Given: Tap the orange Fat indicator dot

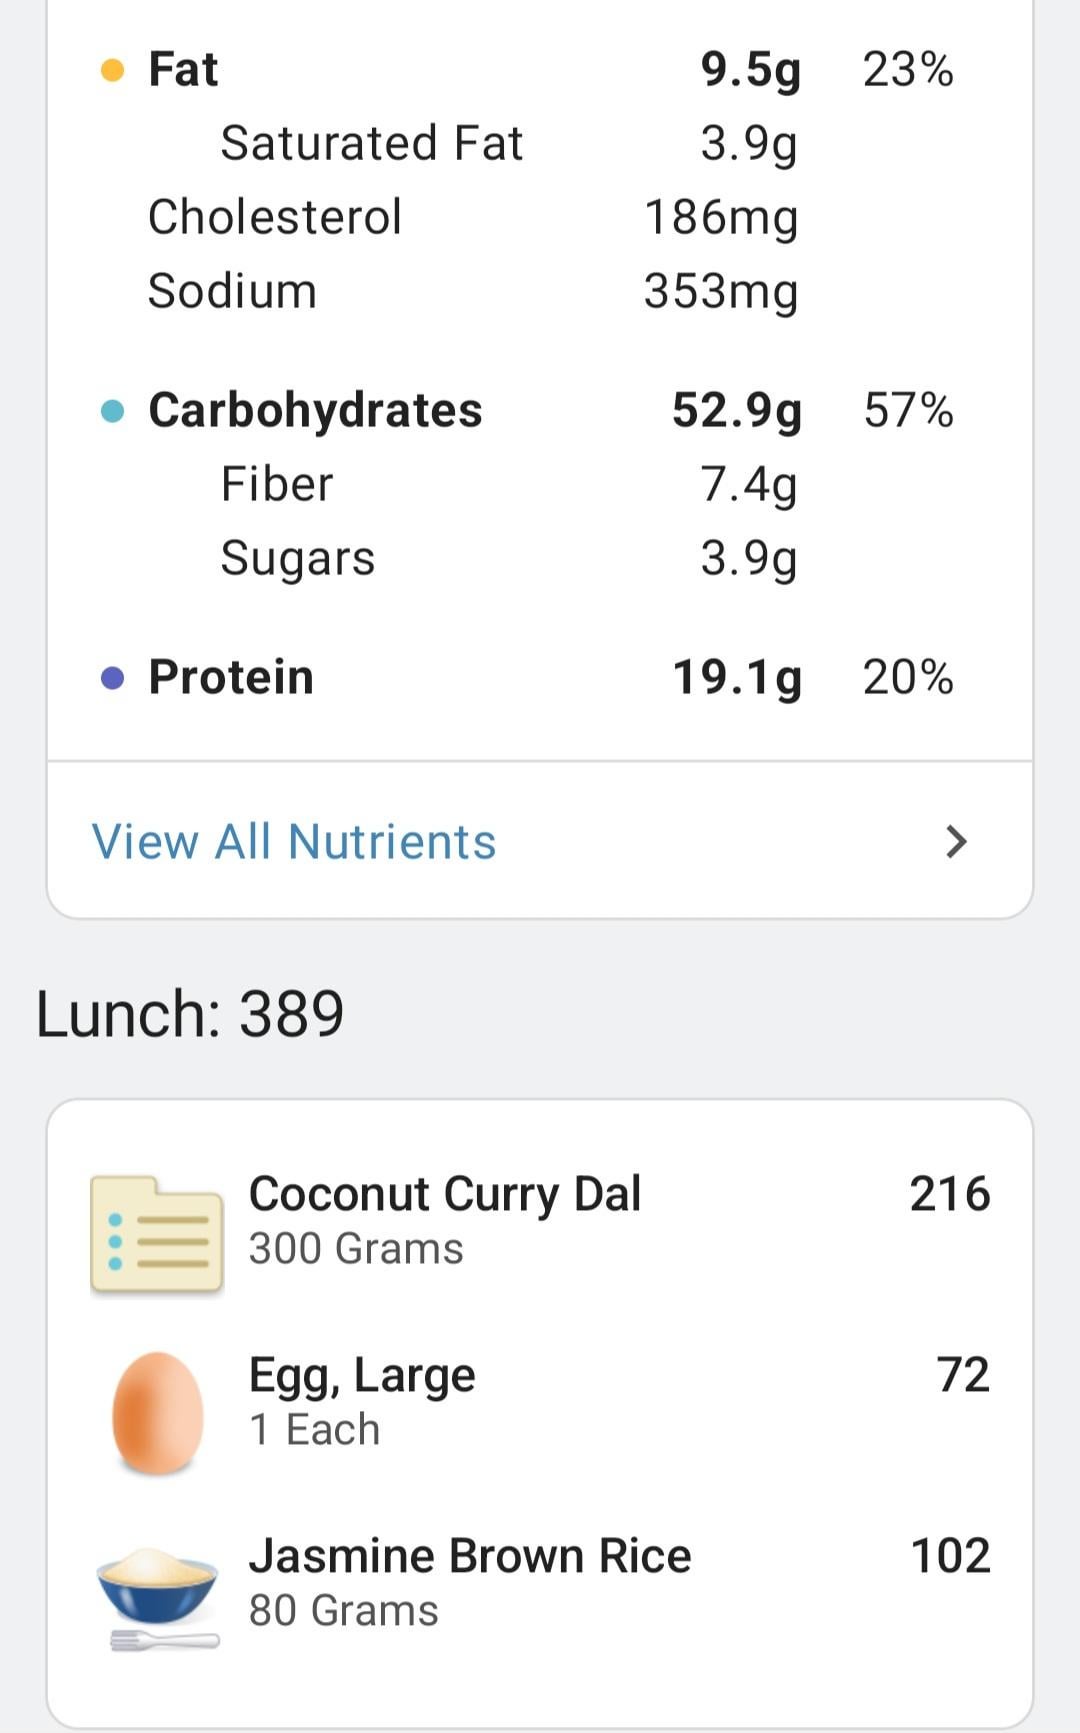Looking at the screenshot, I should 113,70.
